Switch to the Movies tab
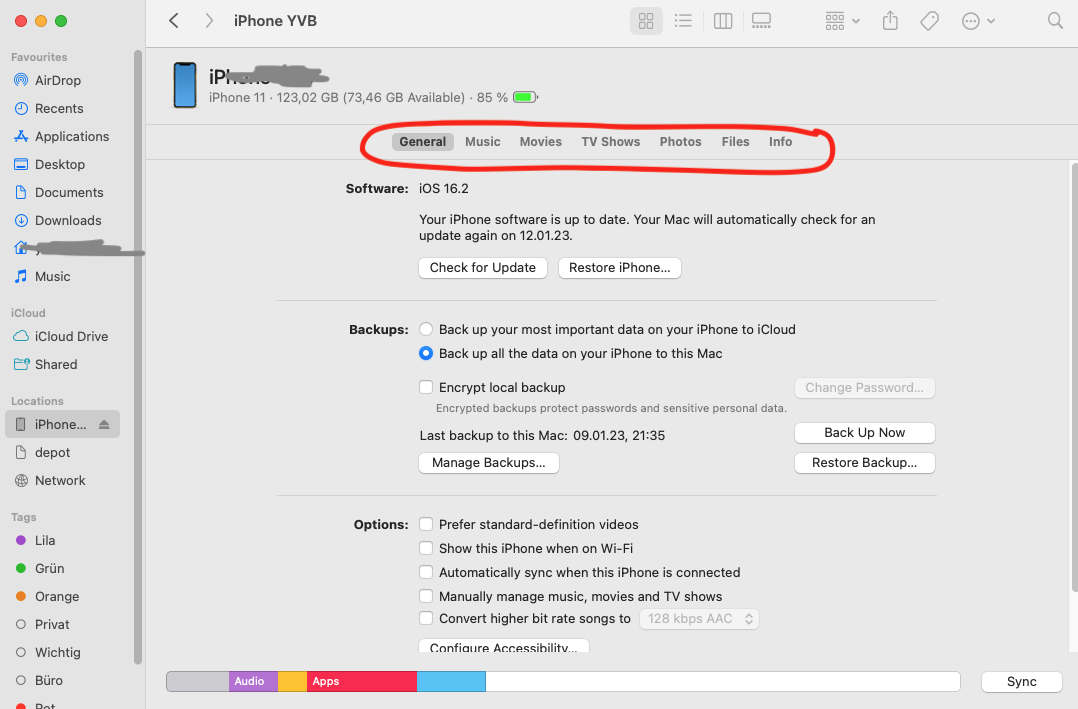 (540, 142)
